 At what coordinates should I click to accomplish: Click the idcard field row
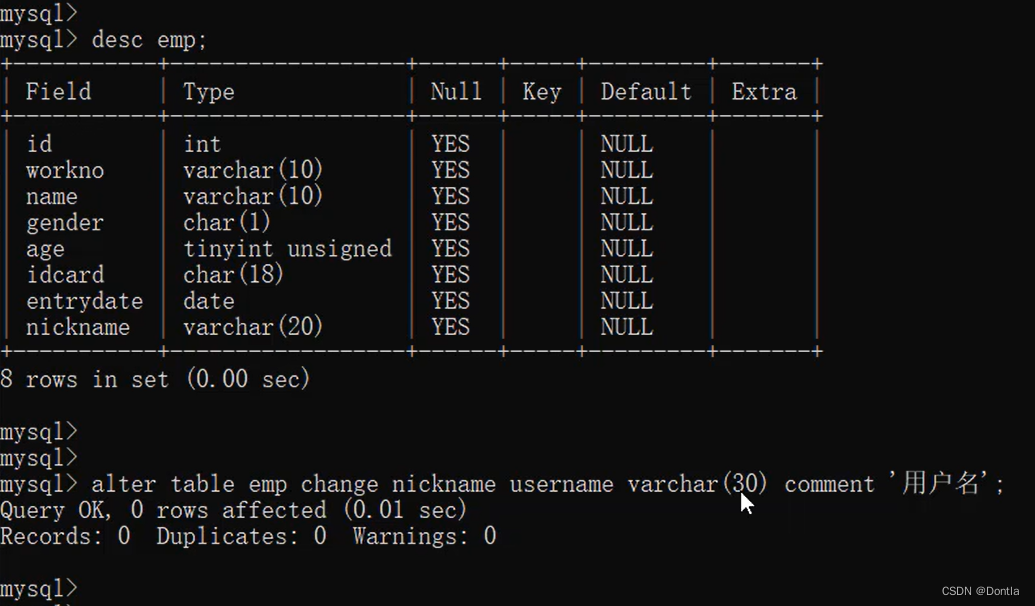point(411,275)
